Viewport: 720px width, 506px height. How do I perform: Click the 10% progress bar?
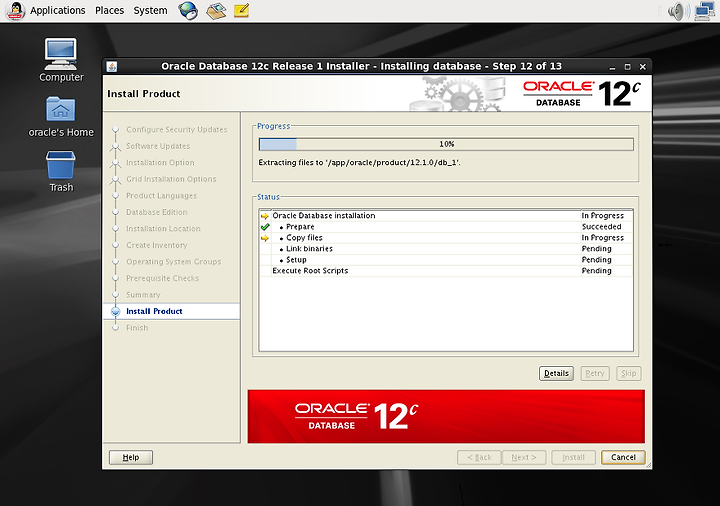click(446, 144)
